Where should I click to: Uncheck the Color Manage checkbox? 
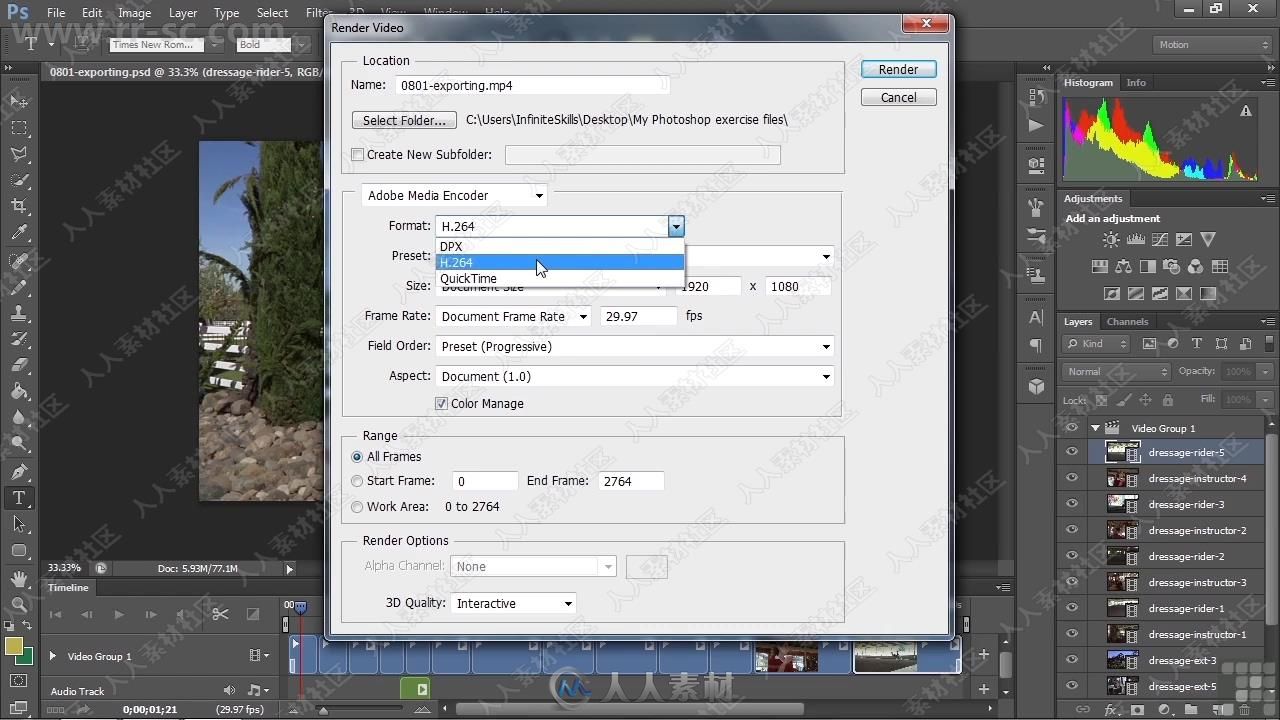[x=441, y=403]
